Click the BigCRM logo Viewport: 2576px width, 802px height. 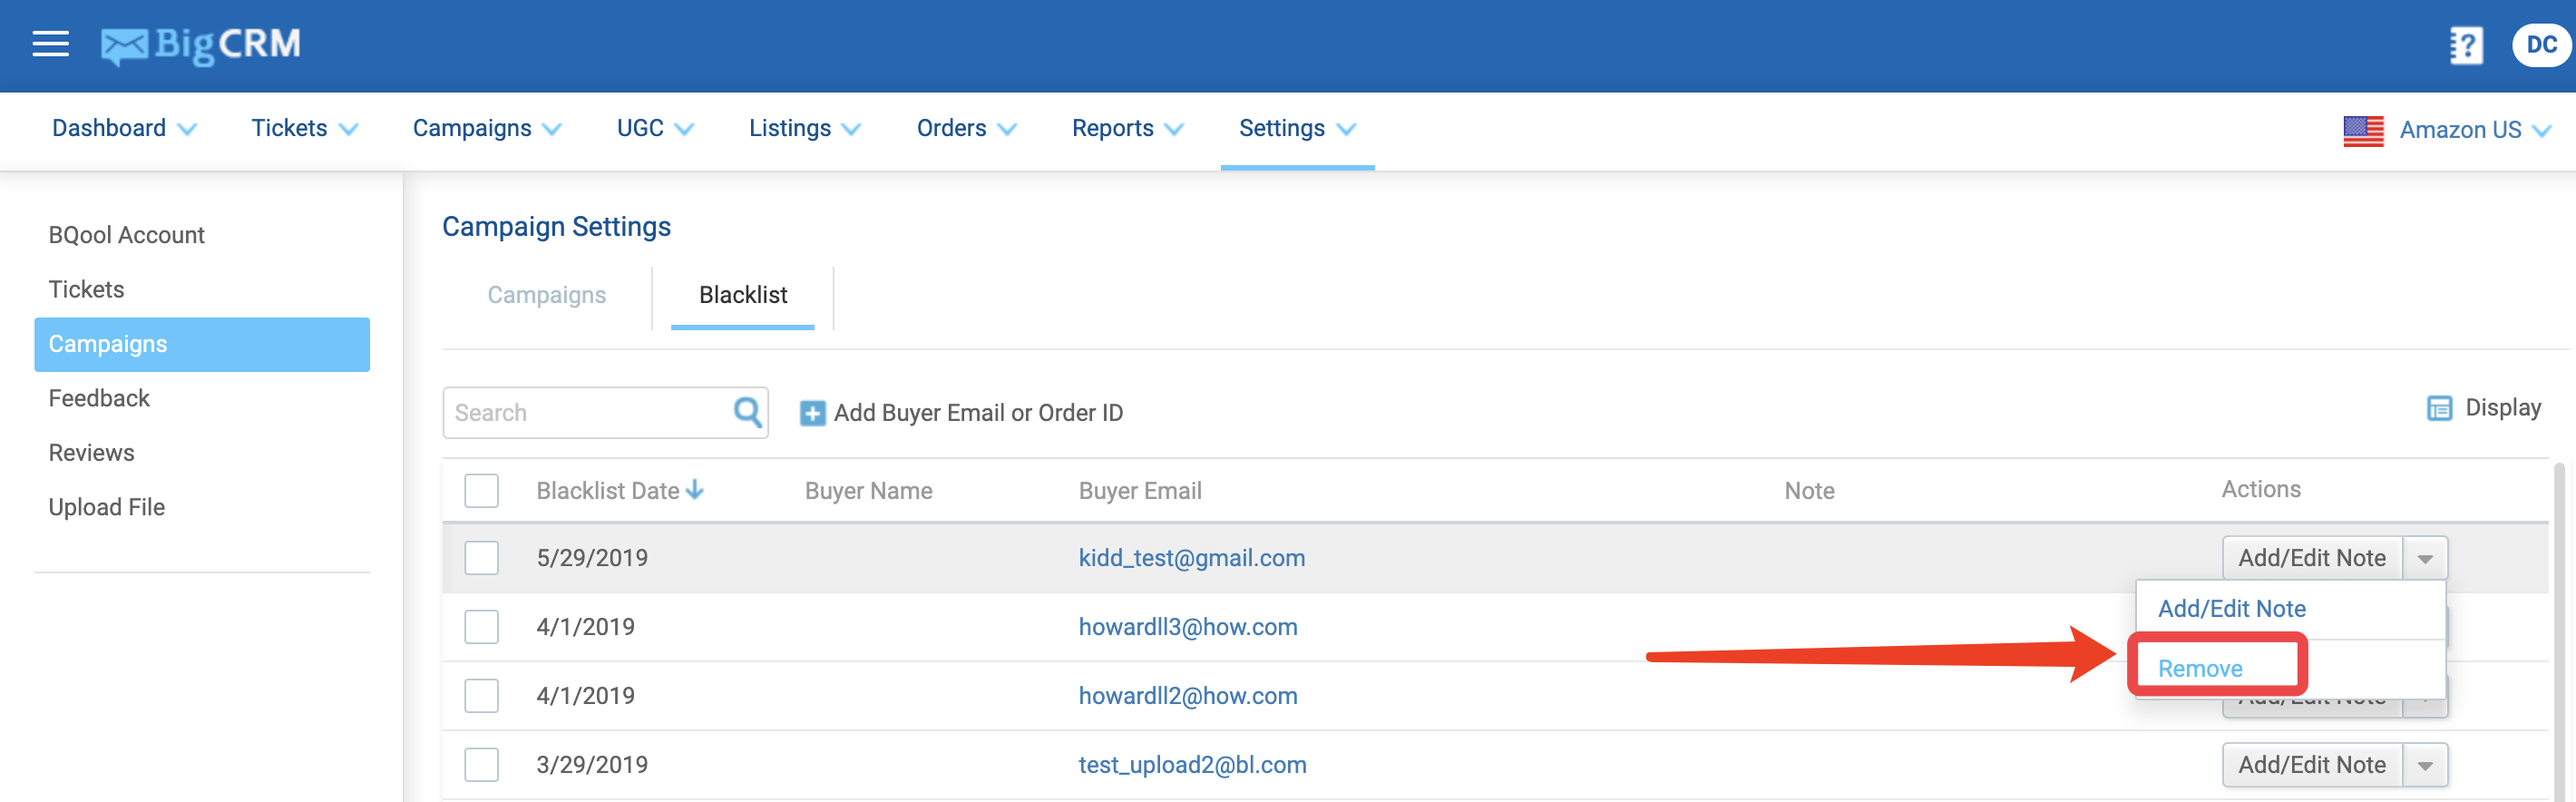[x=200, y=45]
